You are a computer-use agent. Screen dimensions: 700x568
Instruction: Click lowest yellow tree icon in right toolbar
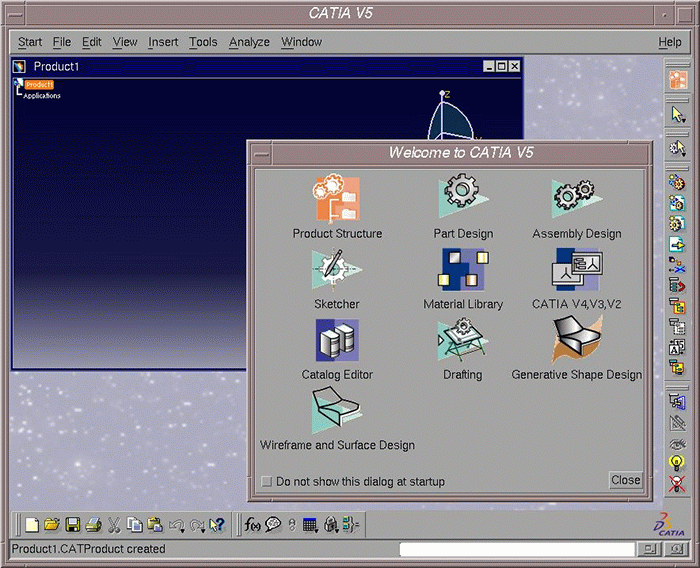[677, 368]
